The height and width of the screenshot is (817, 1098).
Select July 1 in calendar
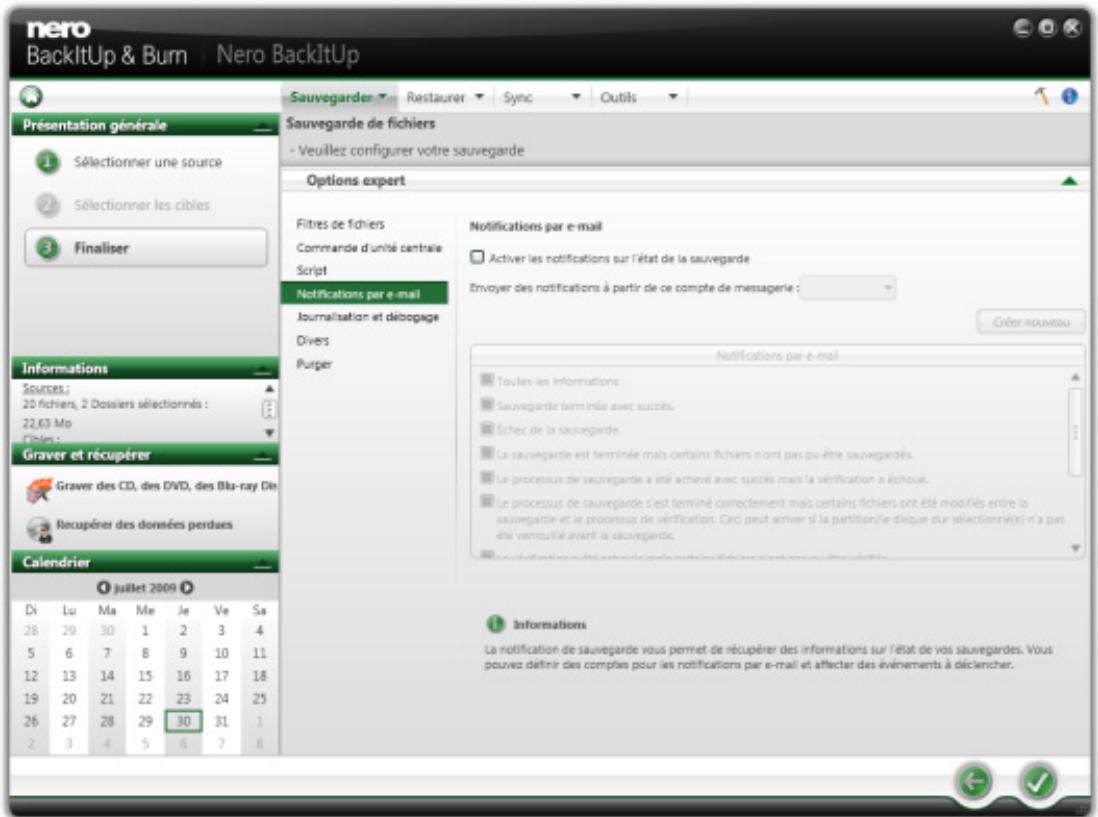pyautogui.click(x=145, y=630)
